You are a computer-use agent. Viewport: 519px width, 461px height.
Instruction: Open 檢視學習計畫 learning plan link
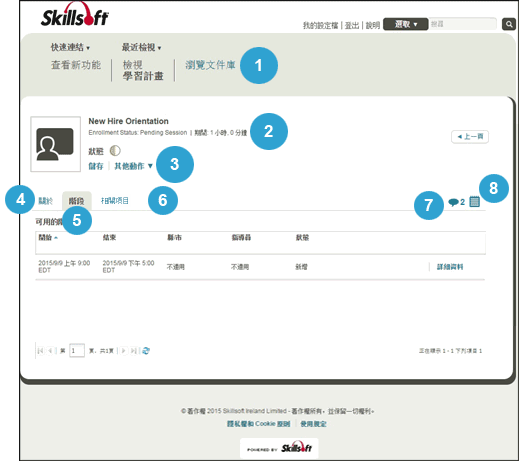143,70
